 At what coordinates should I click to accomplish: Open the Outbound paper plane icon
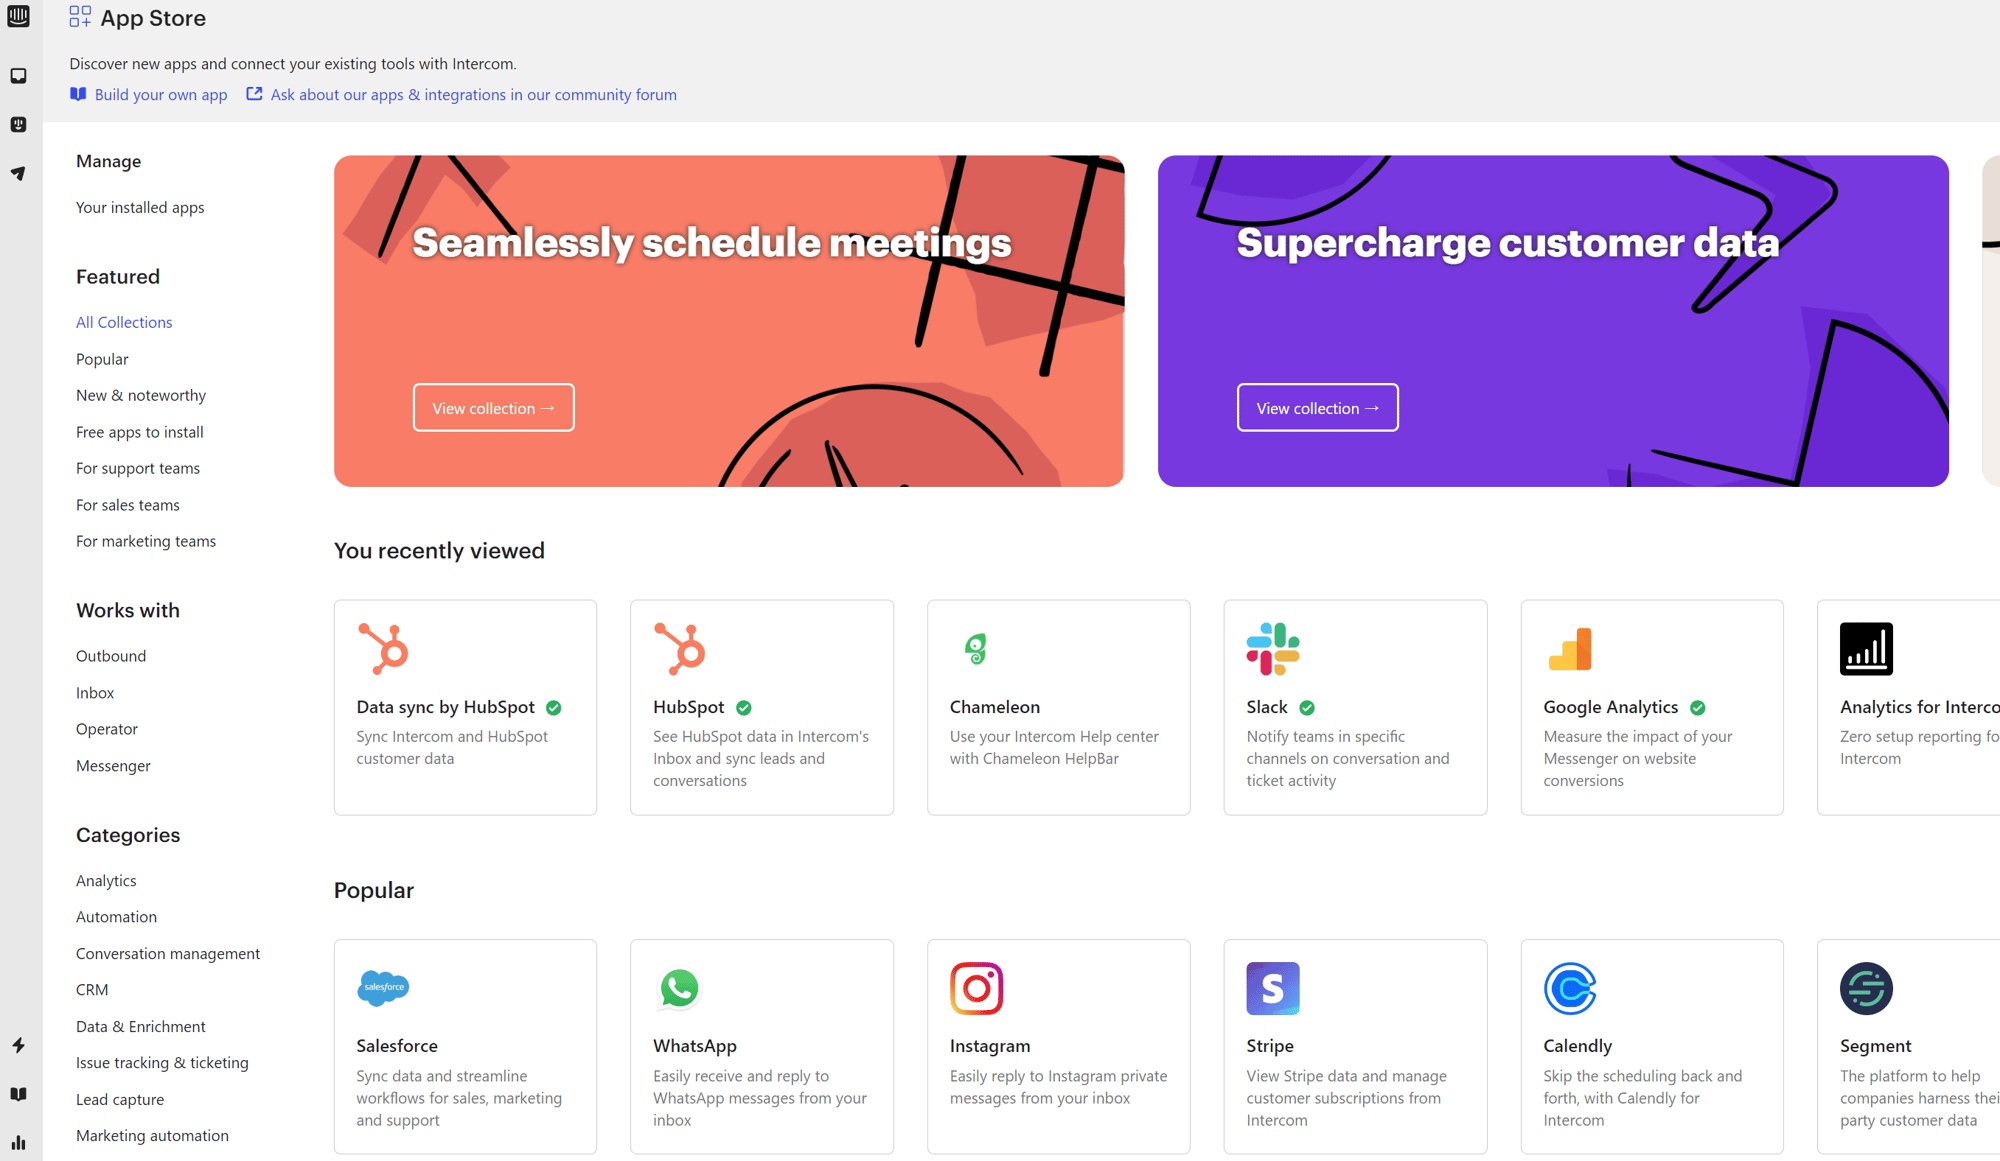click(x=19, y=173)
